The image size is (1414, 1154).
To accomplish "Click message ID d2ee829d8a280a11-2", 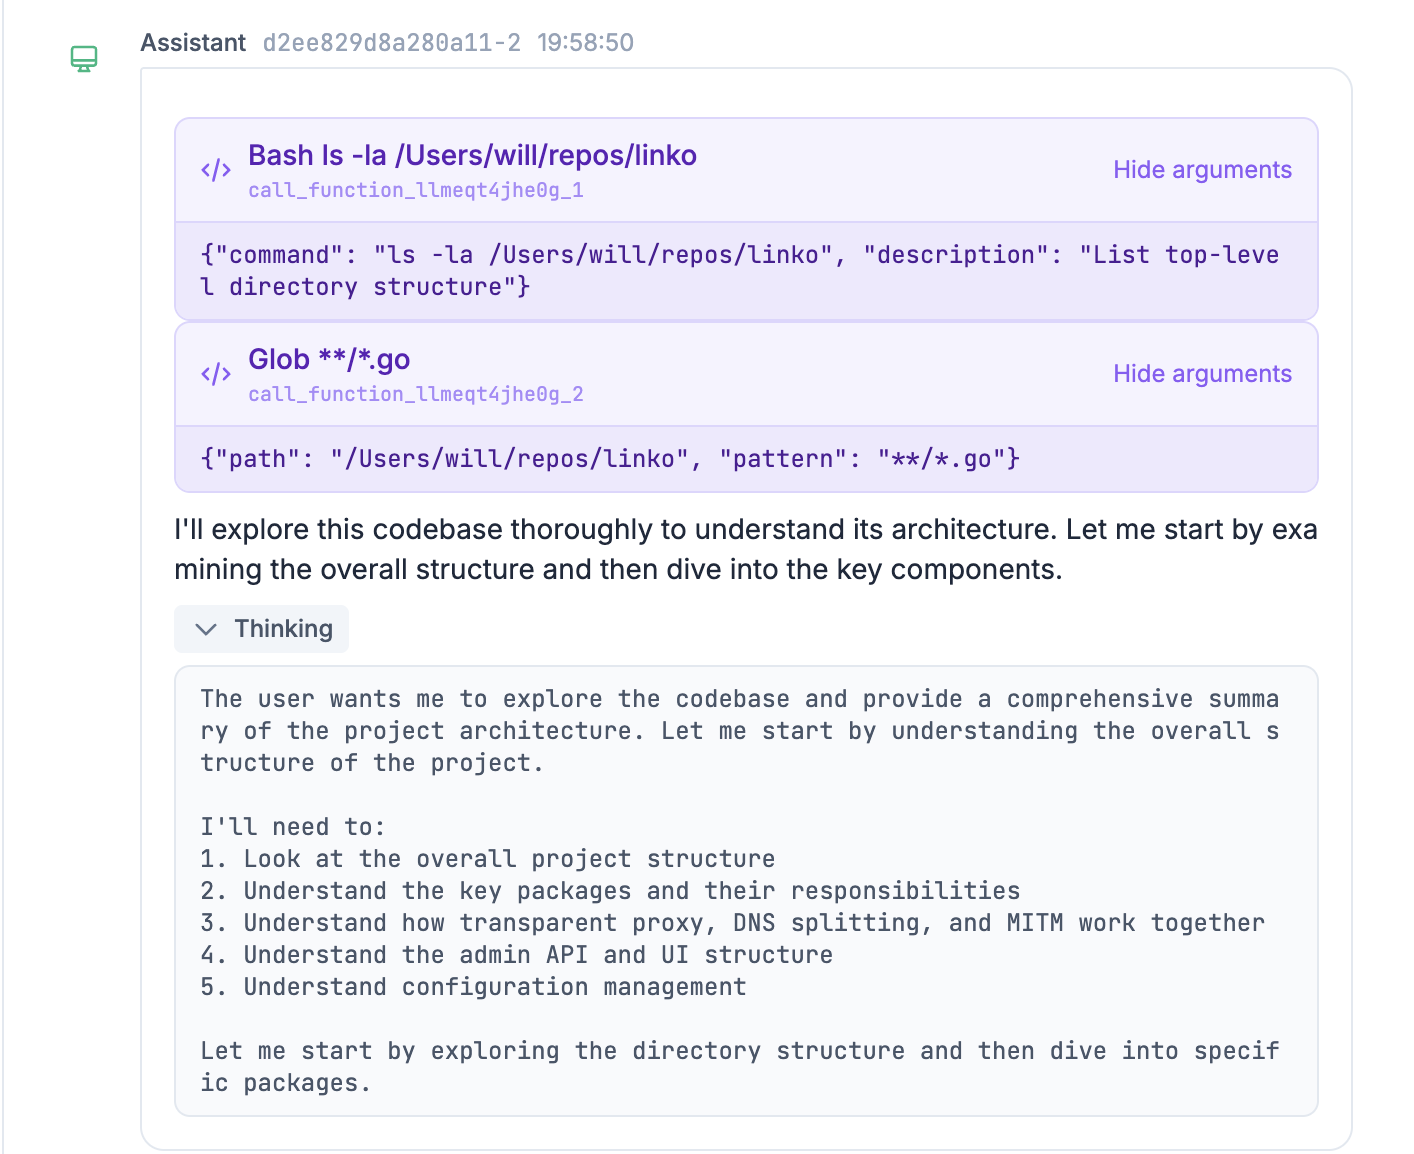I will [x=391, y=43].
